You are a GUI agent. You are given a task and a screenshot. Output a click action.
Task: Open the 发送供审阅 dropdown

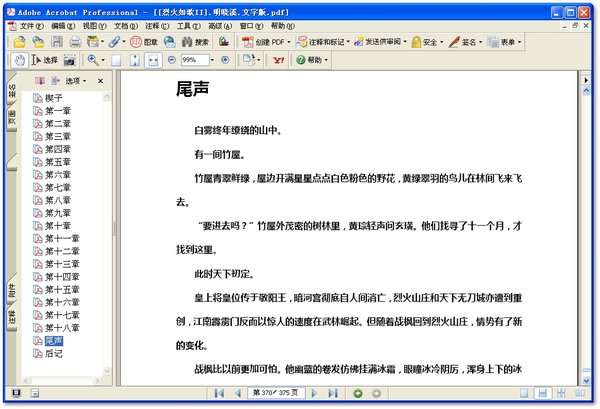coord(380,42)
